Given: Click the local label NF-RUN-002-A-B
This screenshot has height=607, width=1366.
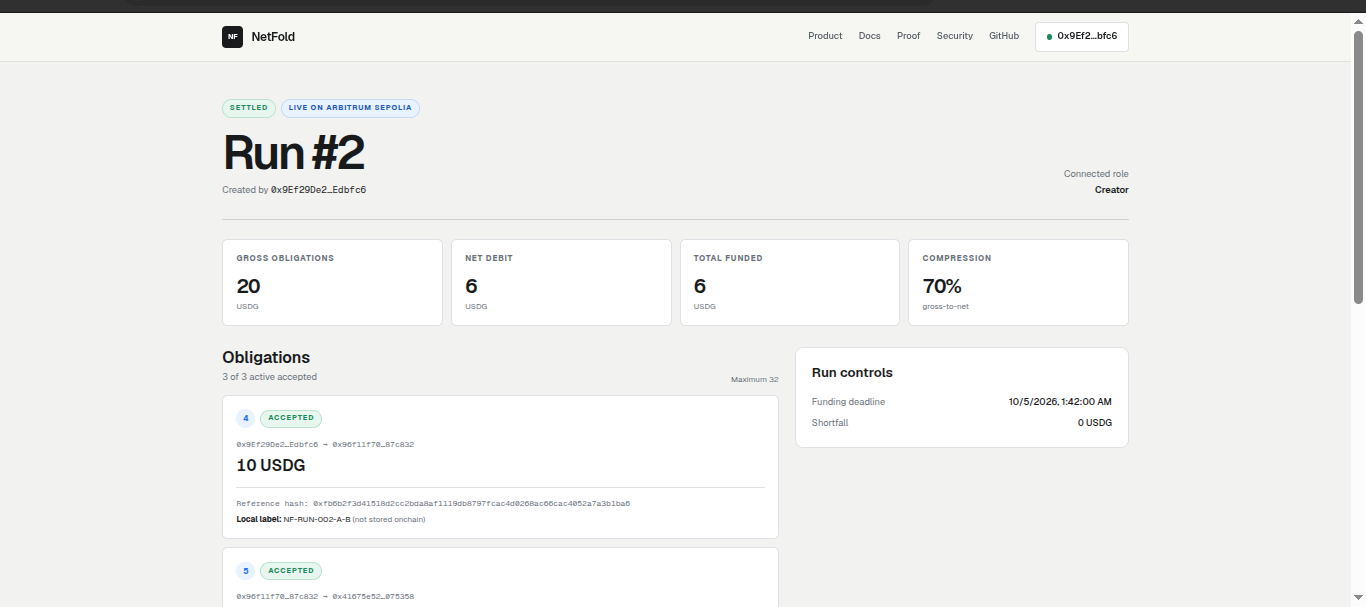Looking at the screenshot, I should coord(316,519).
